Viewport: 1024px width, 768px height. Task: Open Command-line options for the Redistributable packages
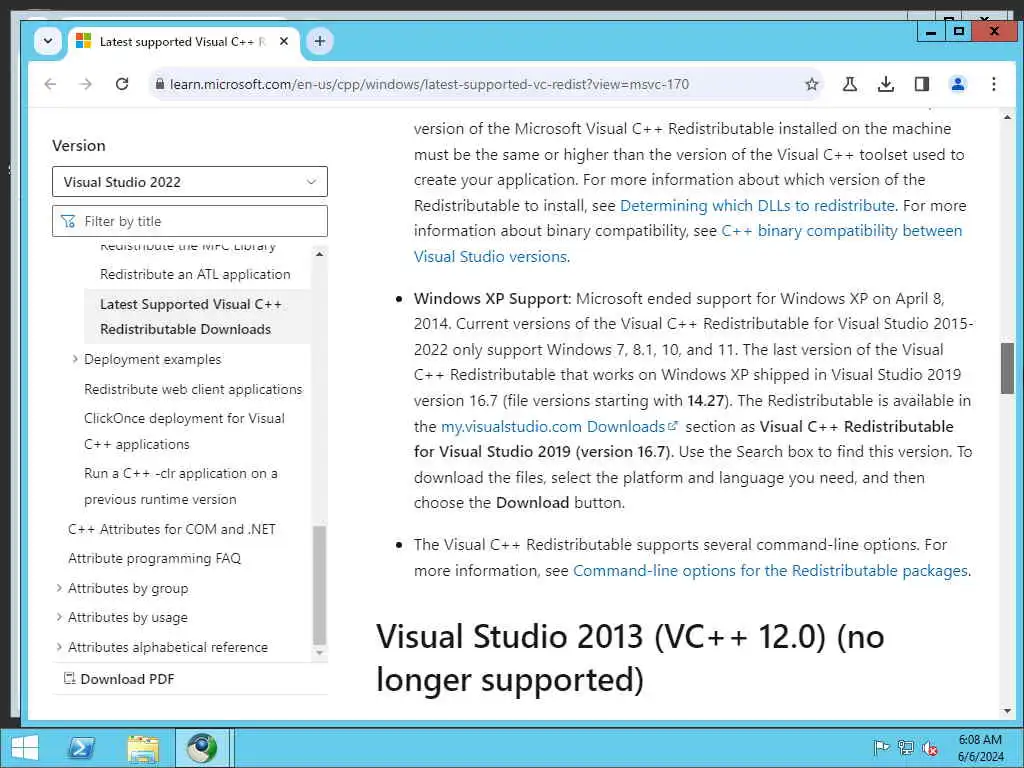tap(770, 571)
